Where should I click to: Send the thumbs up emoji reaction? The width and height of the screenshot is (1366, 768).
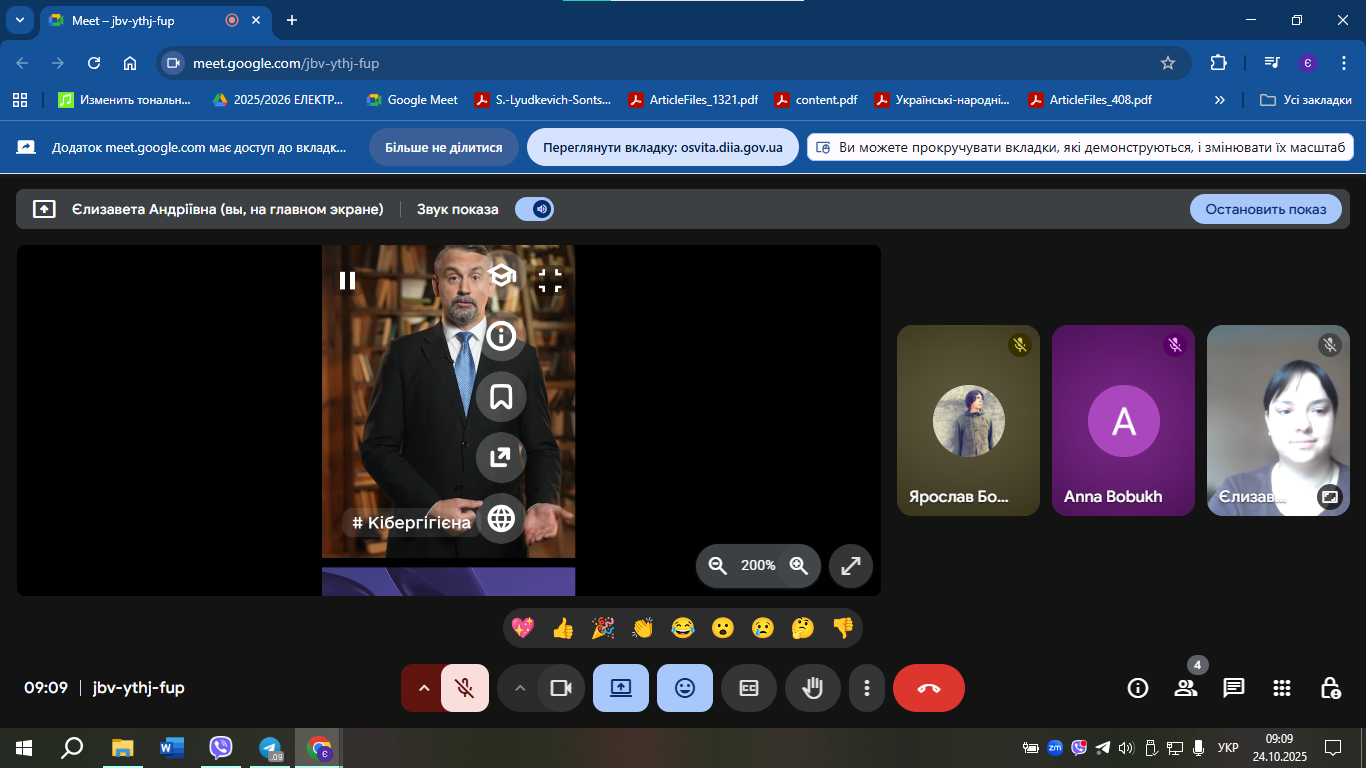point(563,628)
